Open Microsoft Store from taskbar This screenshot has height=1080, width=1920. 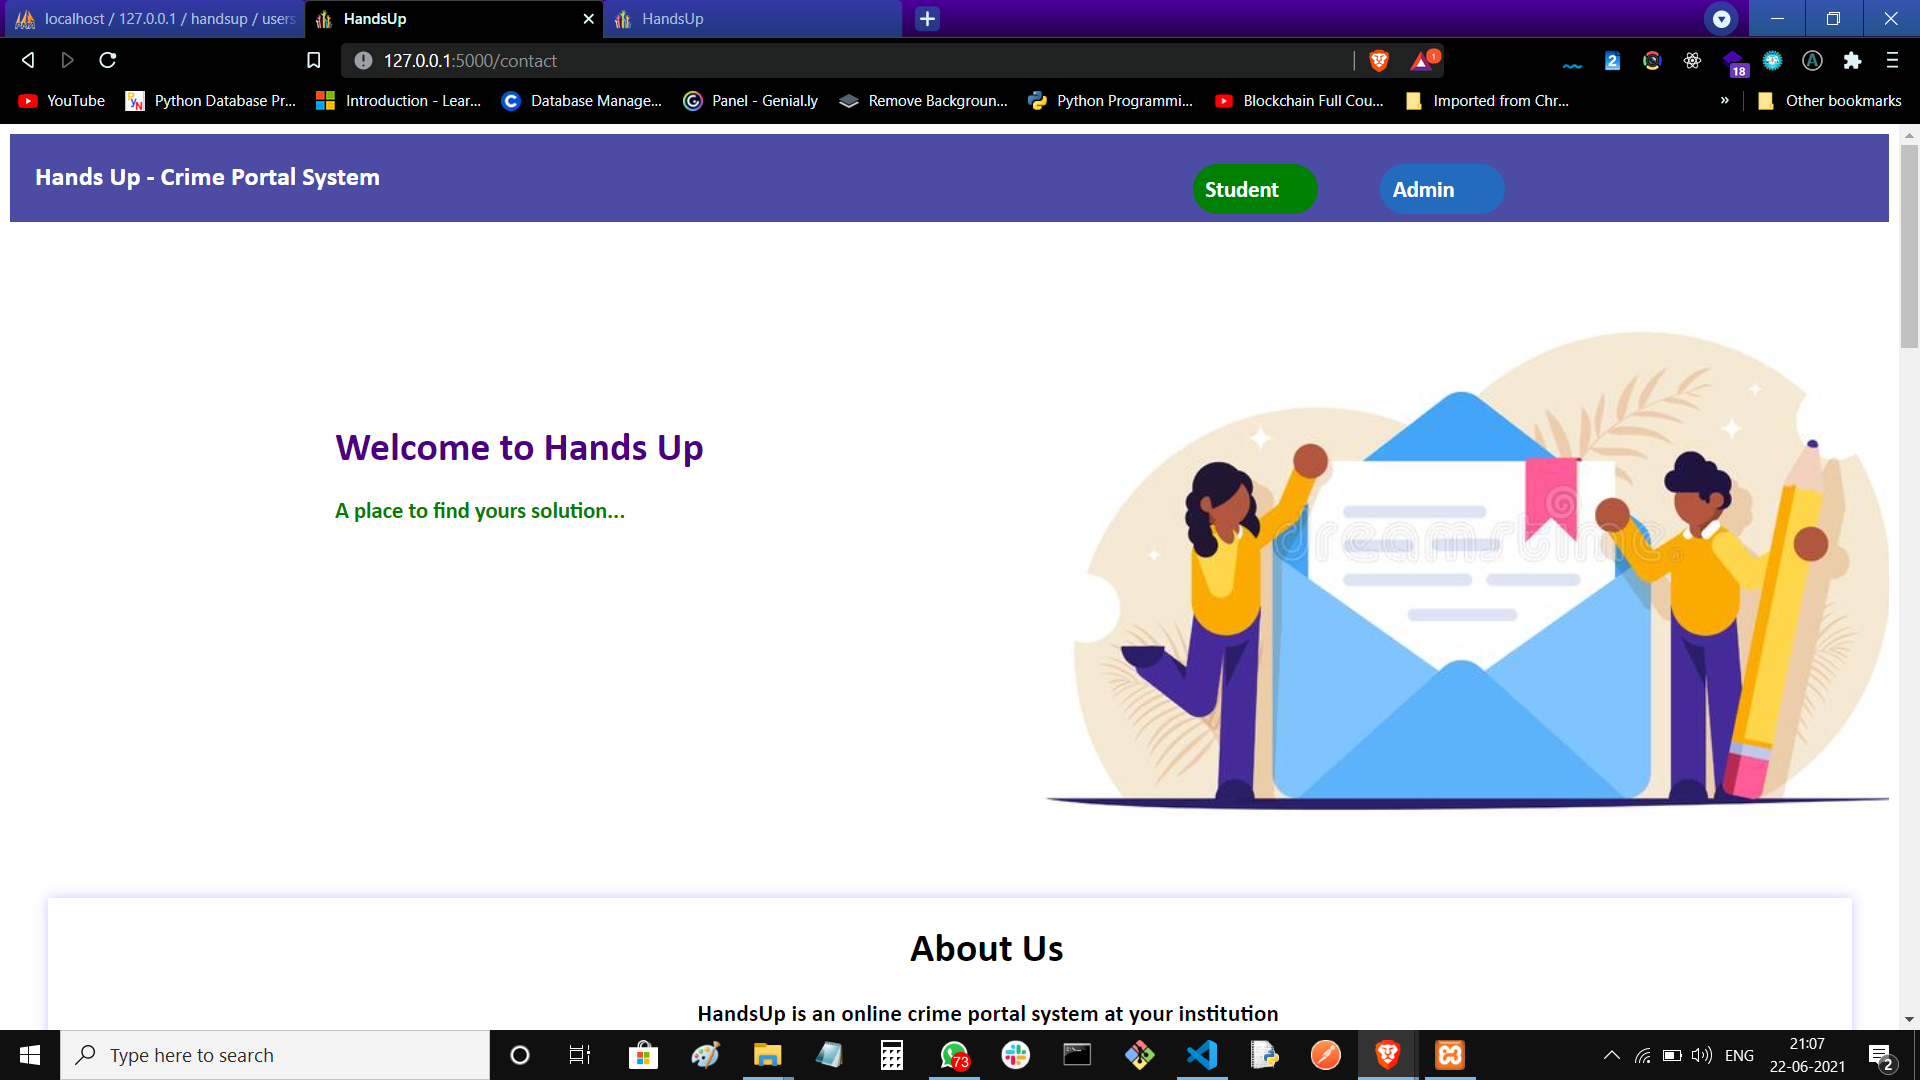point(643,1055)
